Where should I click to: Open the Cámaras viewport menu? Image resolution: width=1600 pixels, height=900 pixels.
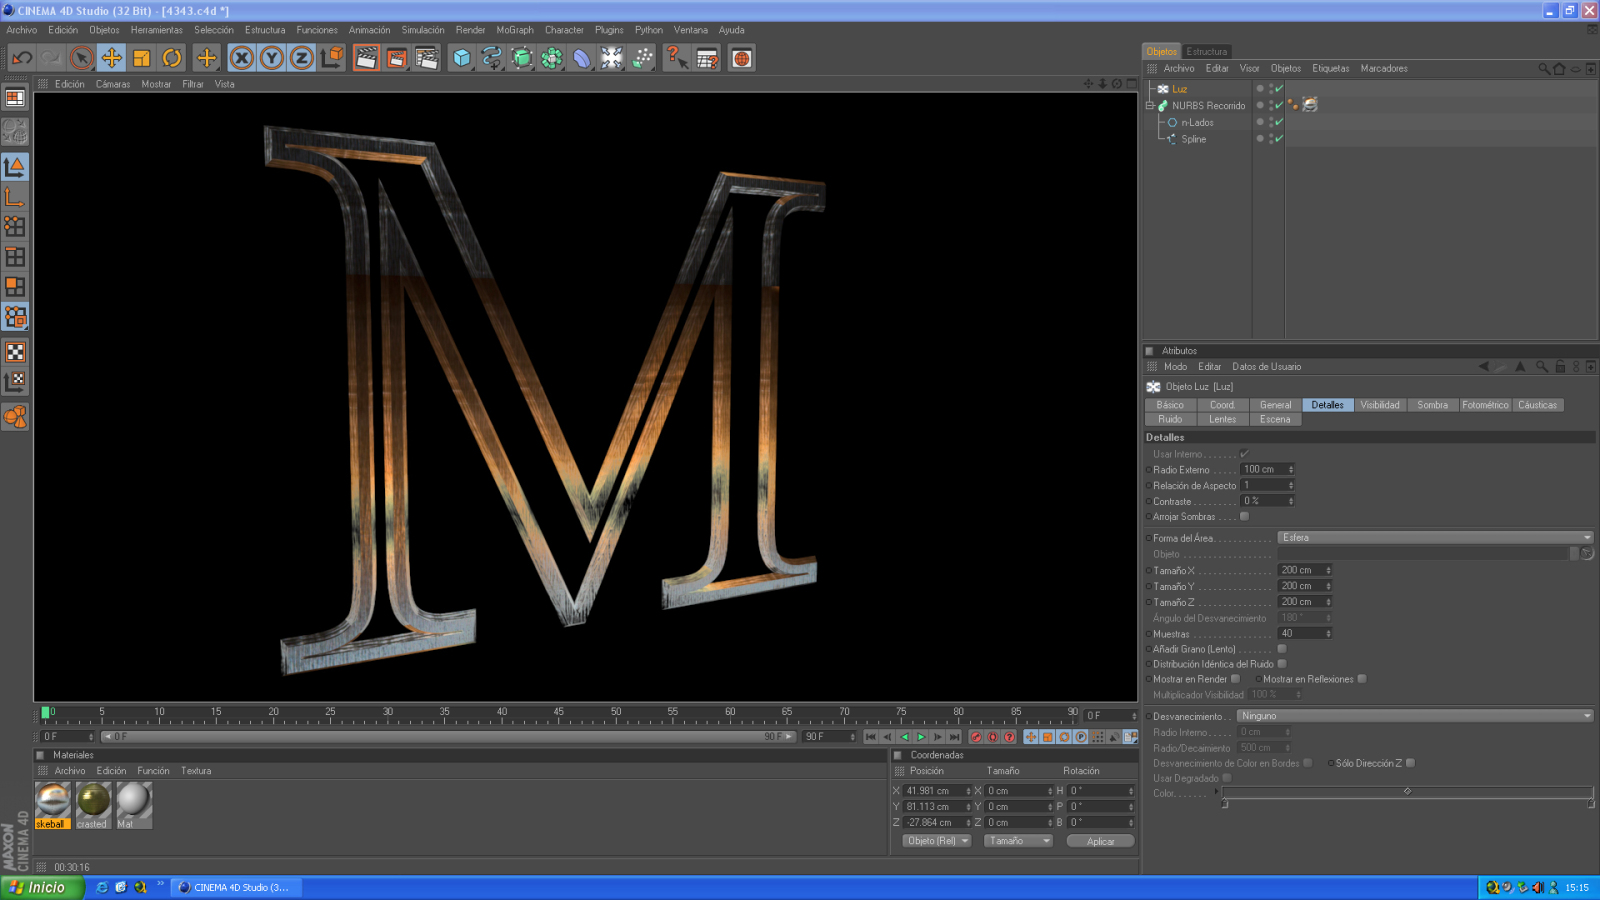point(113,84)
